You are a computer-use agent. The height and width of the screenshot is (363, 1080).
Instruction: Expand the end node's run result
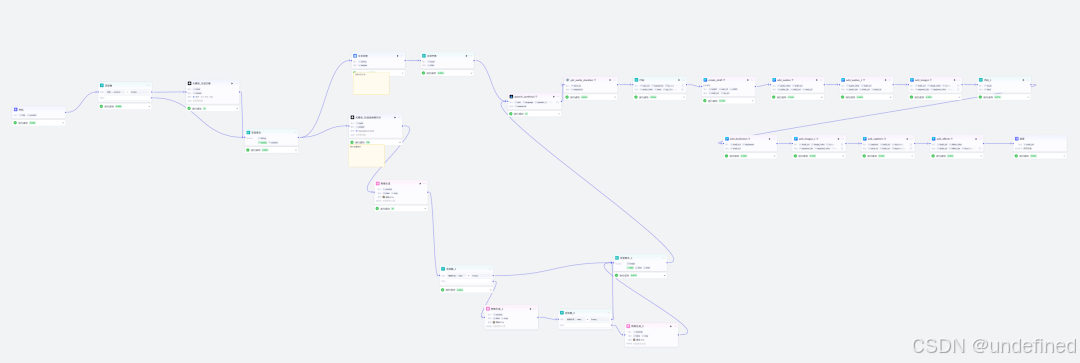pos(1063,156)
